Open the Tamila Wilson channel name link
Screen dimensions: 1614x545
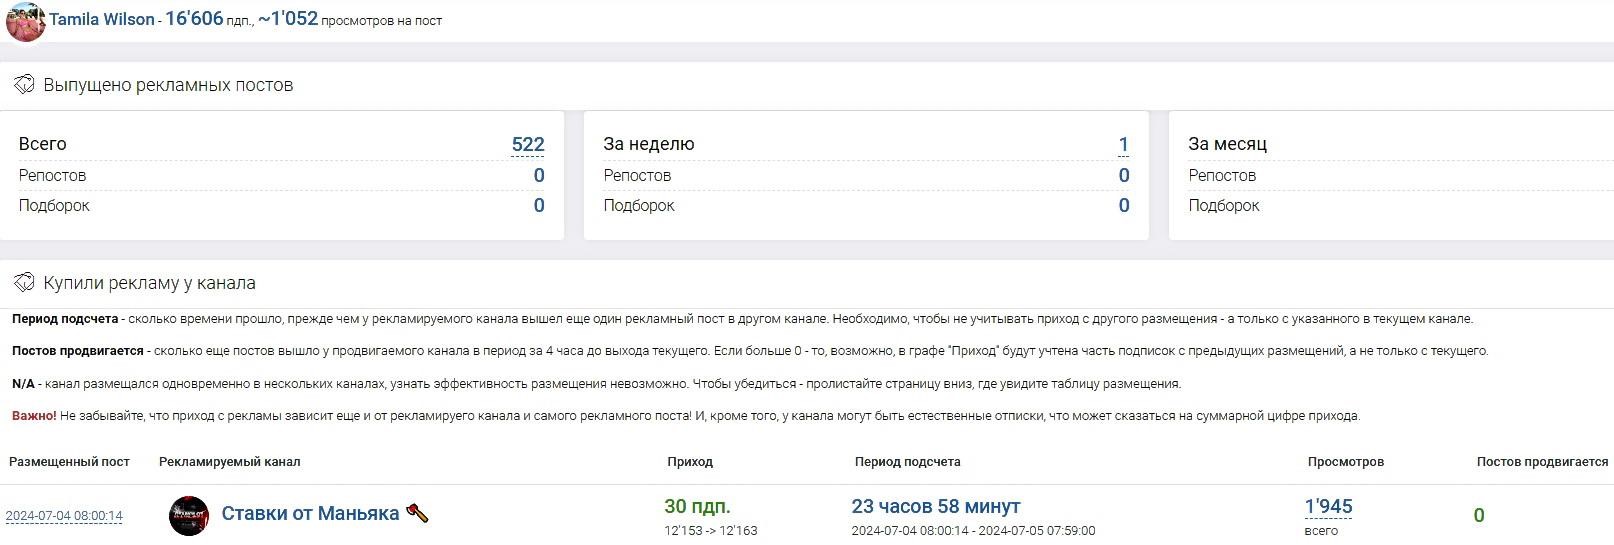(x=102, y=20)
